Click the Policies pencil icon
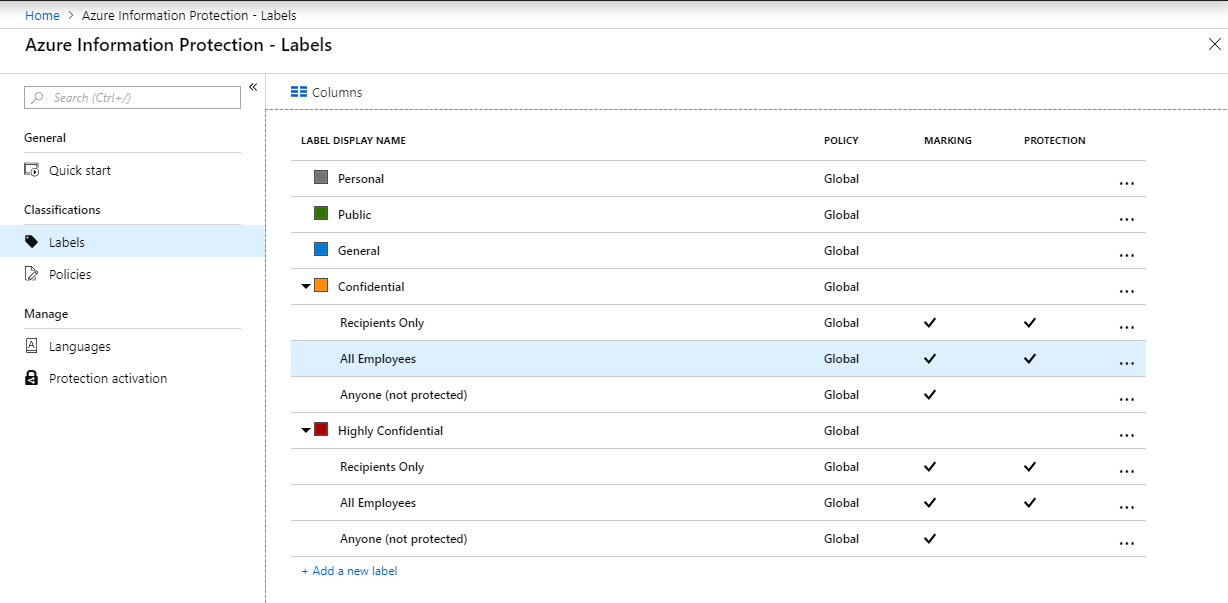Viewport: 1228px width, 603px height. (x=31, y=274)
